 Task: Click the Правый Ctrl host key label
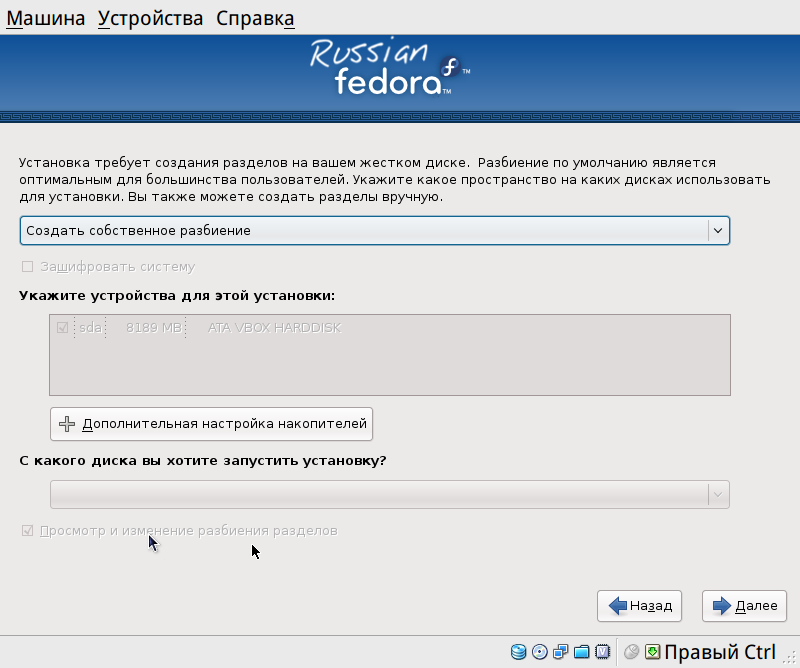click(720, 652)
